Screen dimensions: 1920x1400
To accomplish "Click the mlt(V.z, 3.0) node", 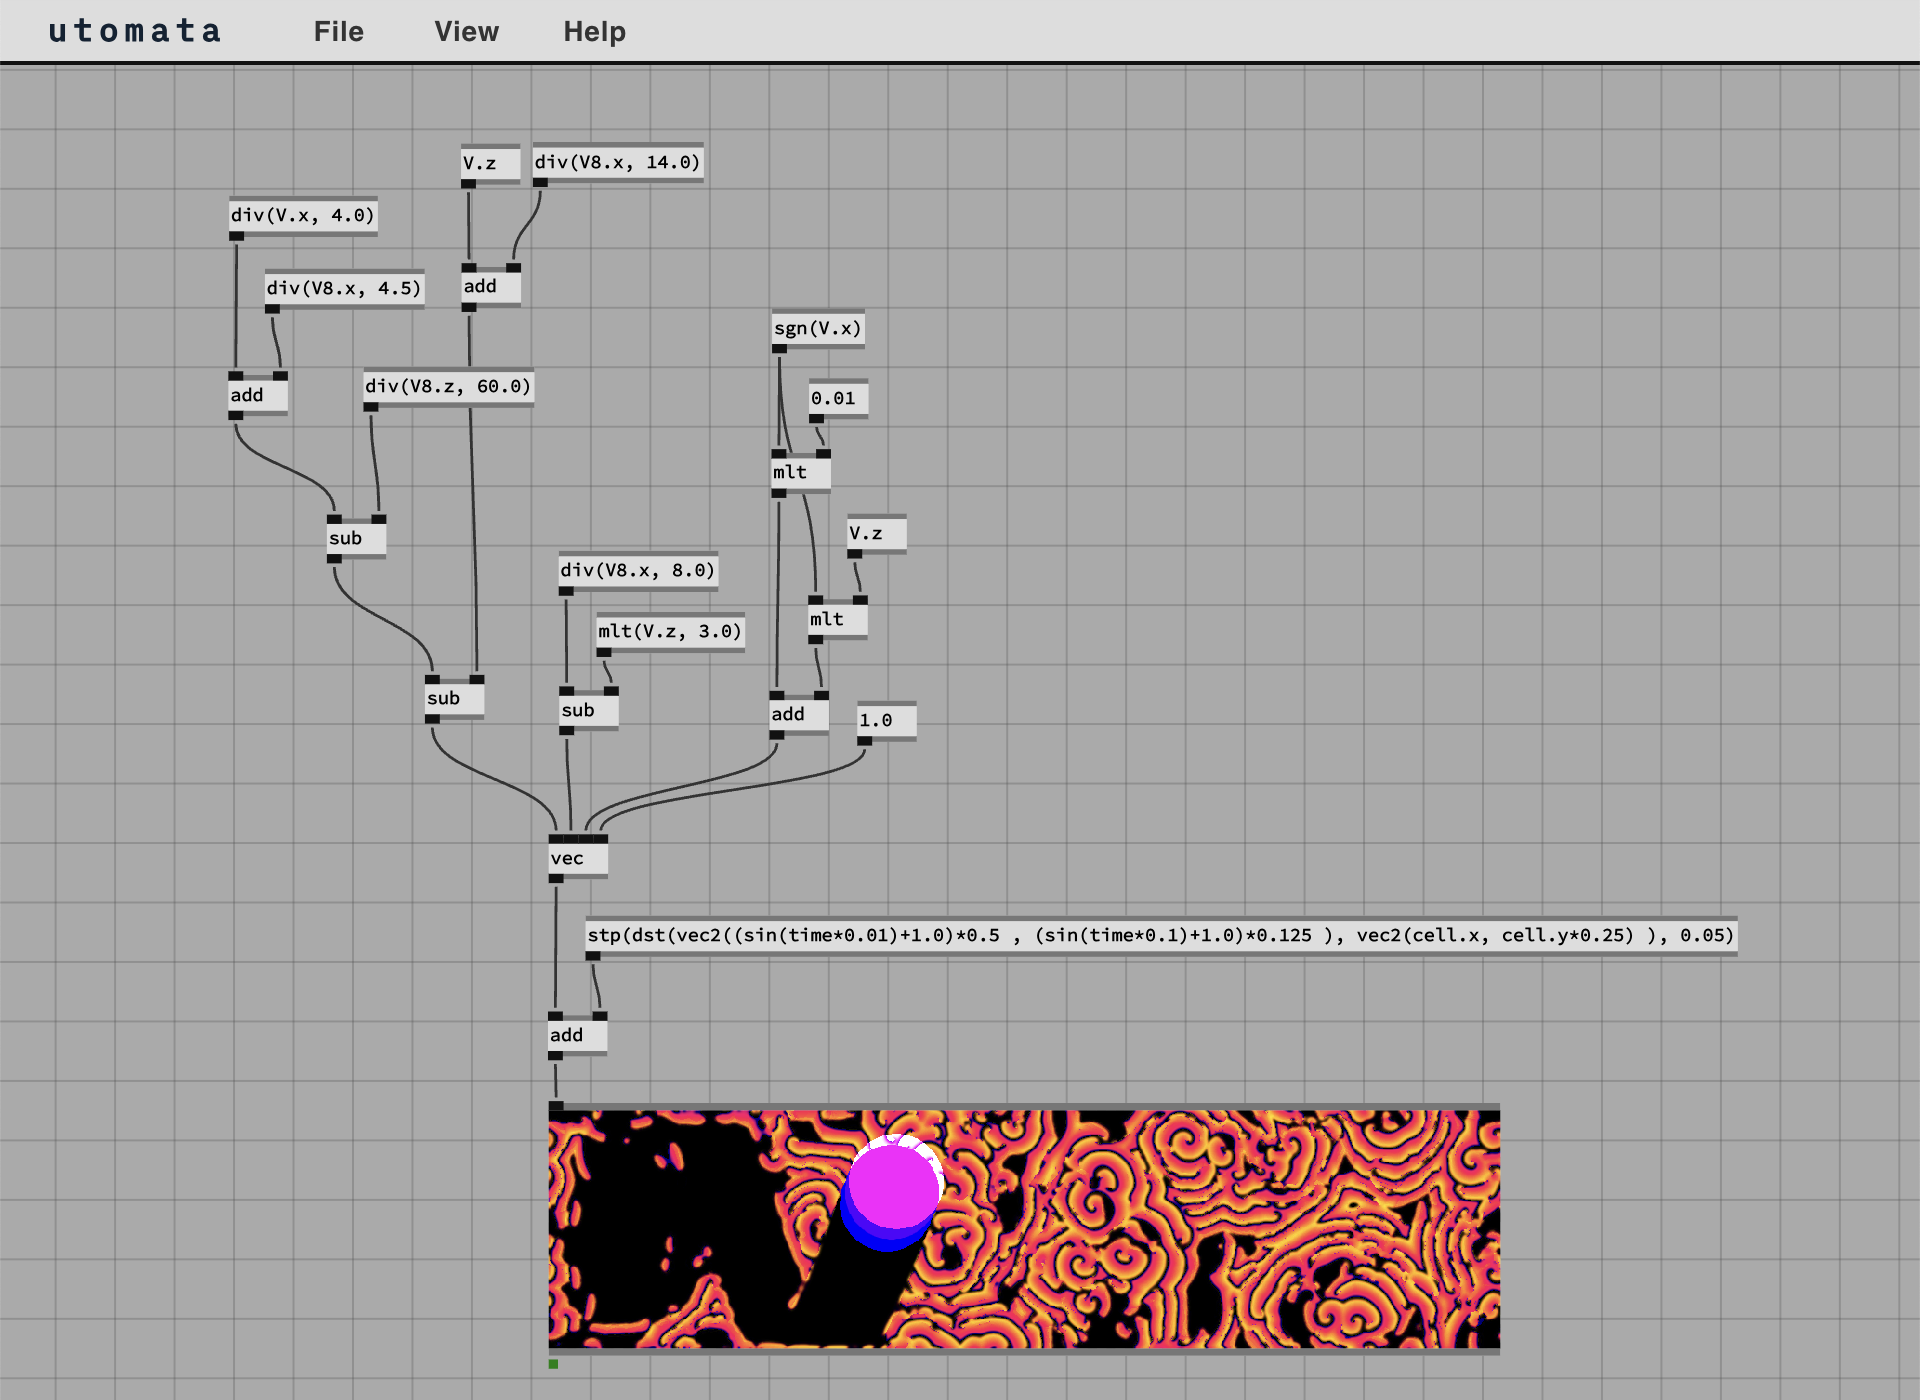I will pyautogui.click(x=669, y=632).
